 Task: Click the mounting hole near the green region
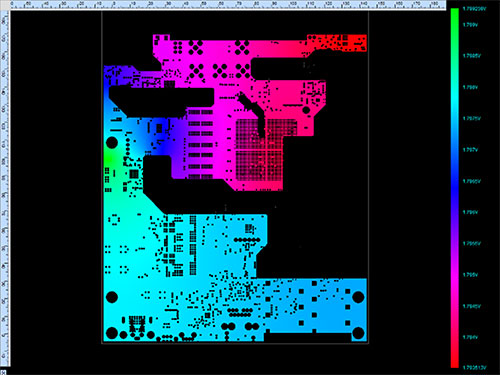coord(112,143)
